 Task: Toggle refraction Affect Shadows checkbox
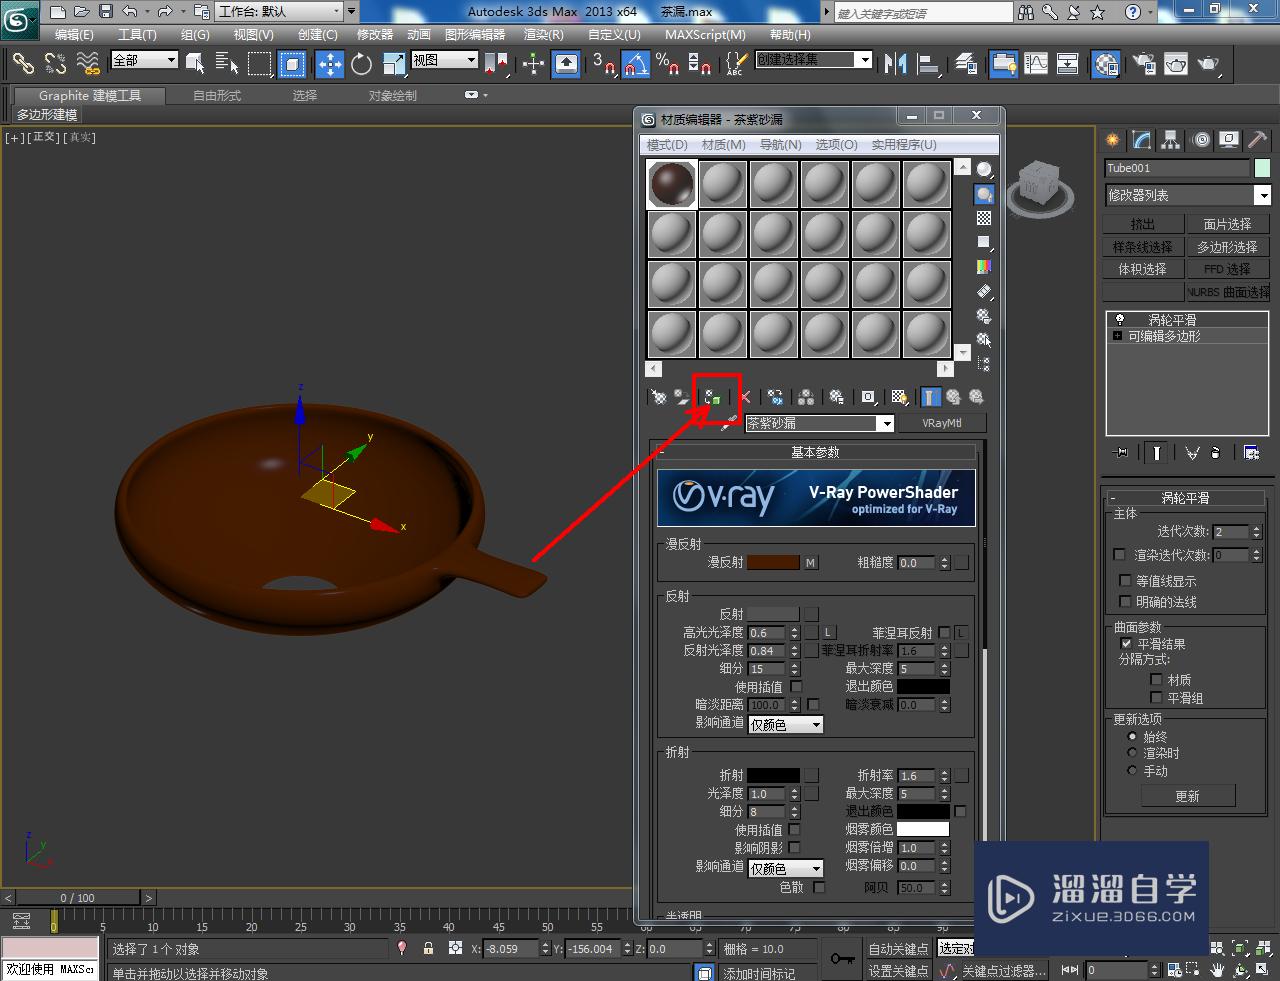click(x=794, y=847)
